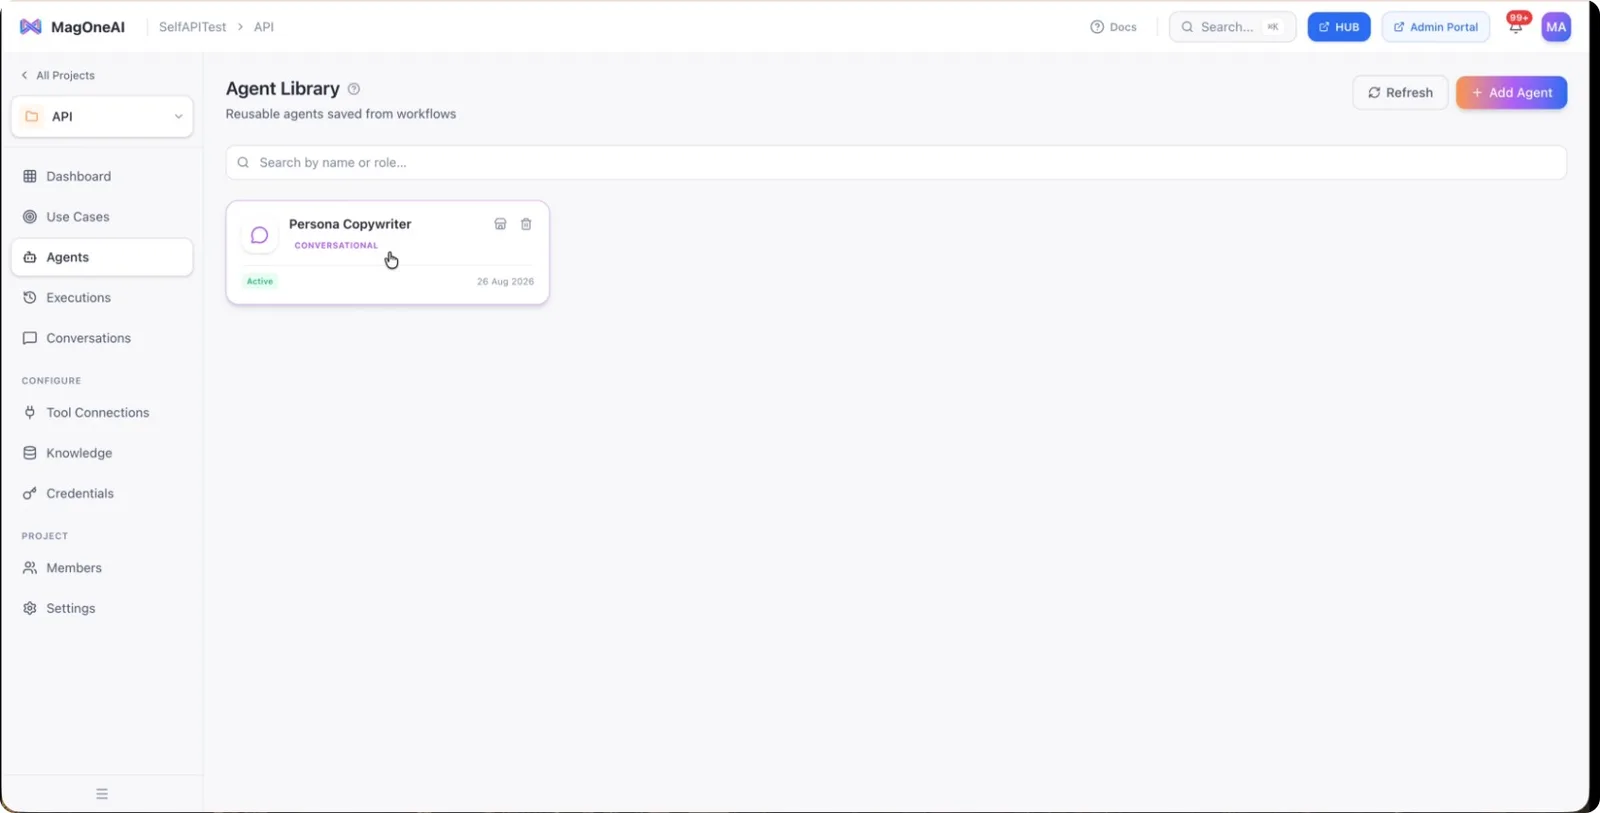Image resolution: width=1600 pixels, height=813 pixels.
Task: Focus the Search by name or role field
Action: 896,163
